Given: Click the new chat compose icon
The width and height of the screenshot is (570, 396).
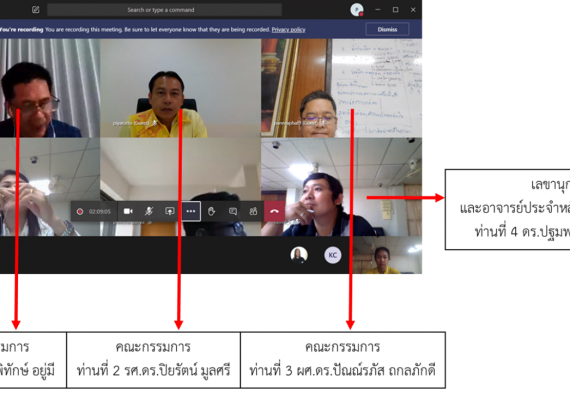Looking at the screenshot, I should [x=36, y=10].
